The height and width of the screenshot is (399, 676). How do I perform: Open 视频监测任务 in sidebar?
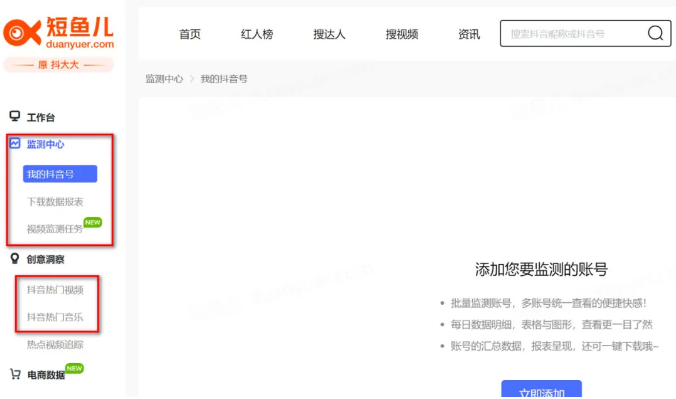[55, 229]
